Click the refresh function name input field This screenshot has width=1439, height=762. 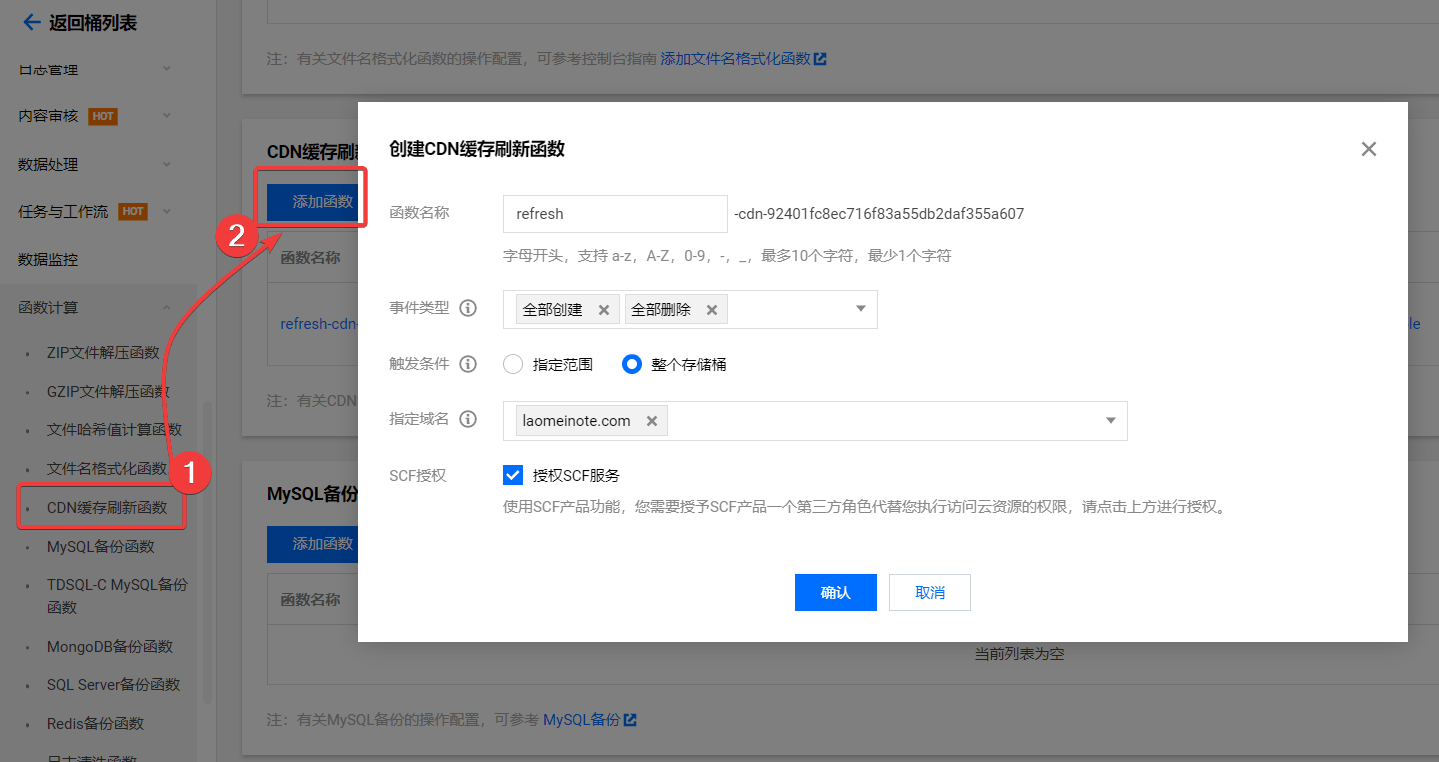(x=614, y=213)
